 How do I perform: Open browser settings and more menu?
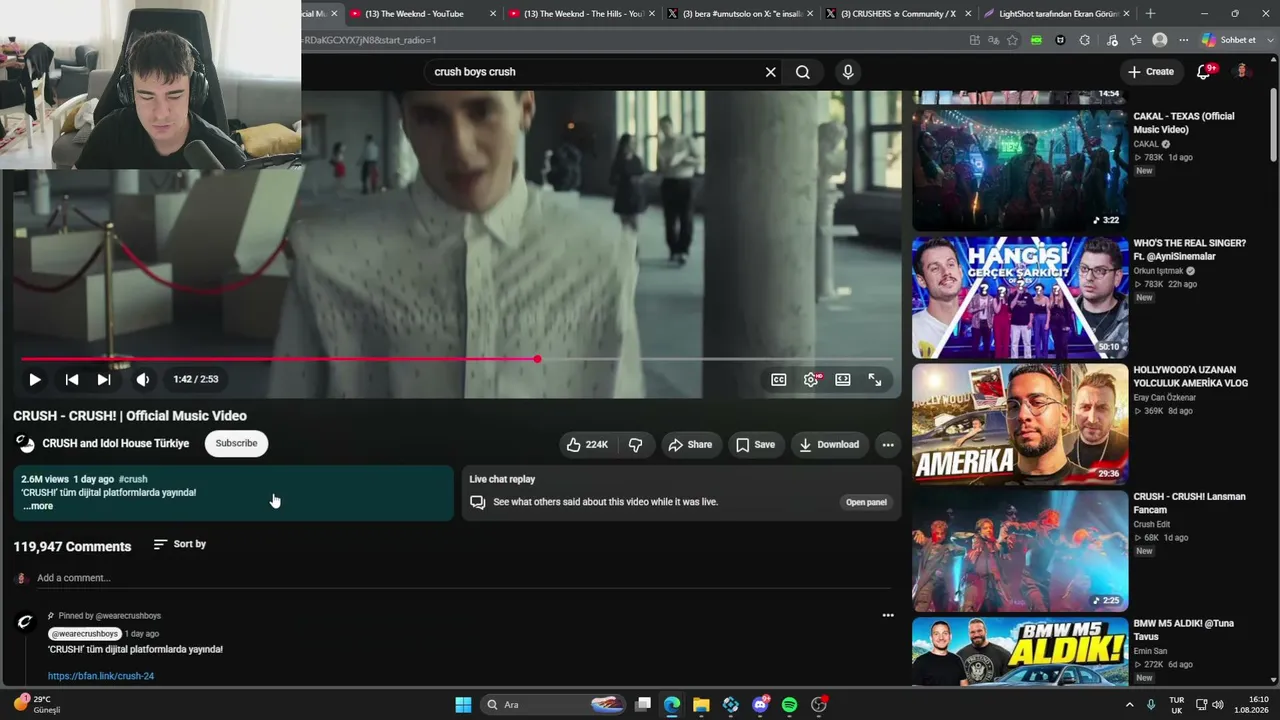[1184, 40]
